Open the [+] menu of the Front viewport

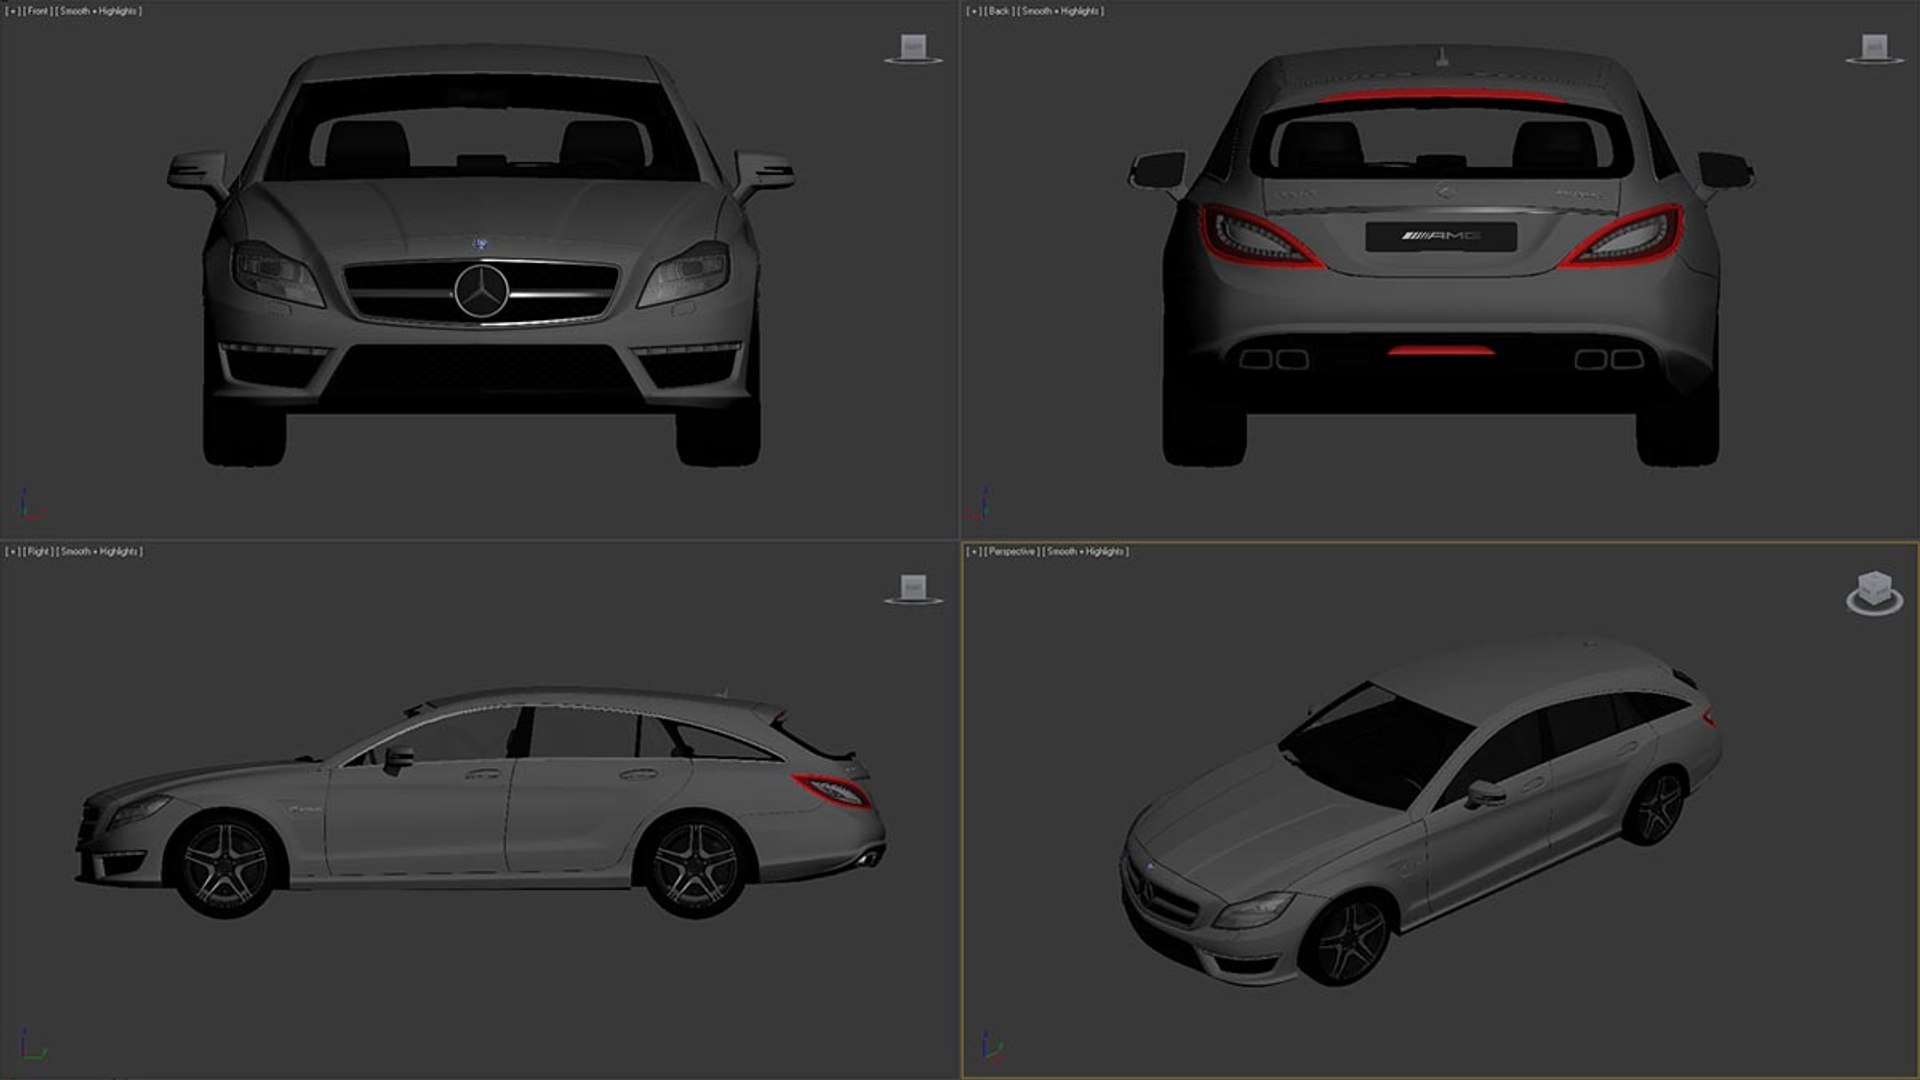tap(13, 11)
